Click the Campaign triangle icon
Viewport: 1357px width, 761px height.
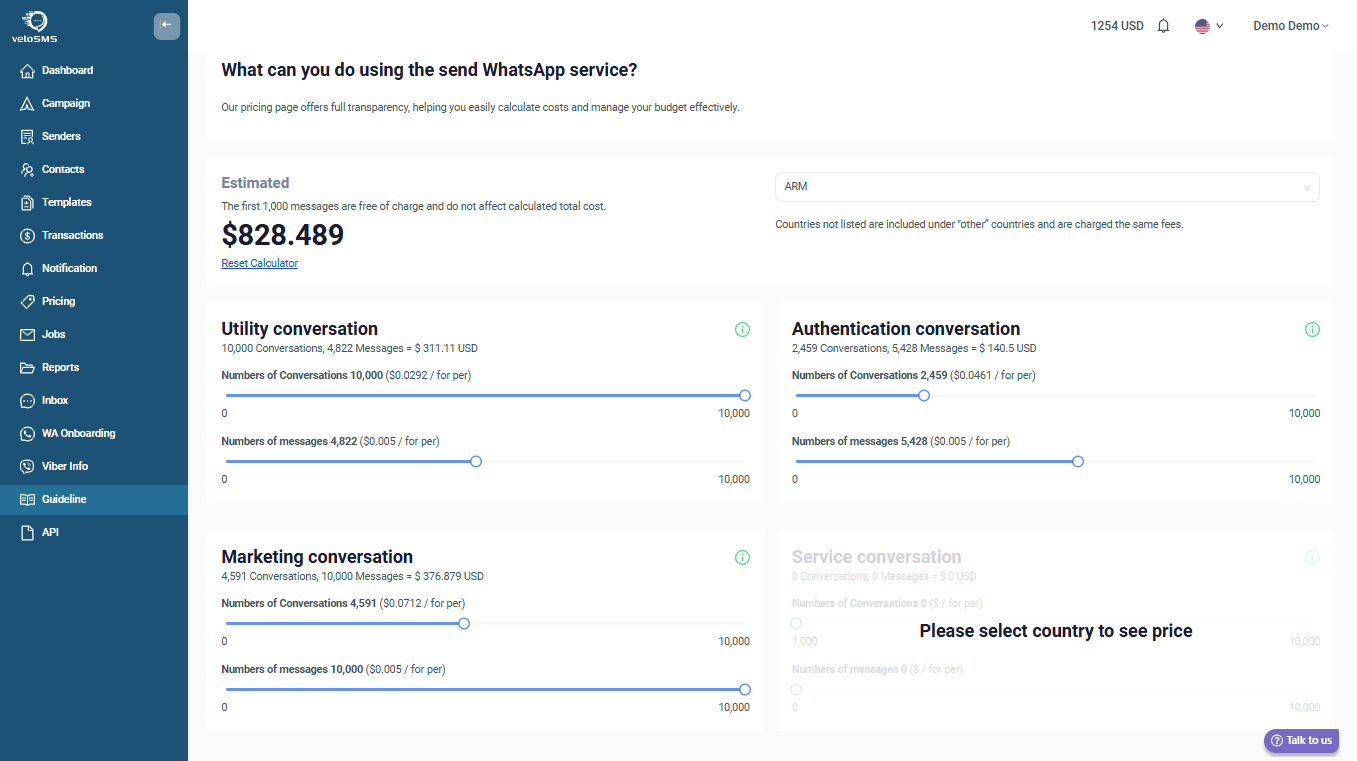pyautogui.click(x=27, y=104)
